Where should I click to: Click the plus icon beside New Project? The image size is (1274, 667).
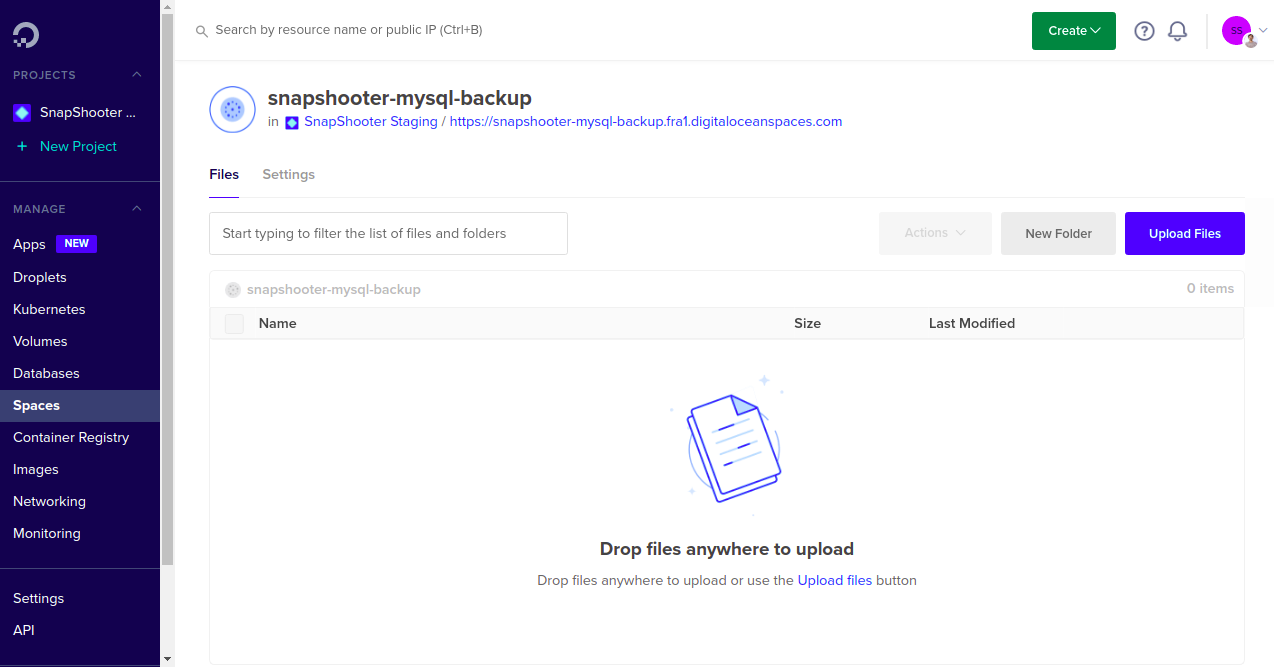click(22, 146)
